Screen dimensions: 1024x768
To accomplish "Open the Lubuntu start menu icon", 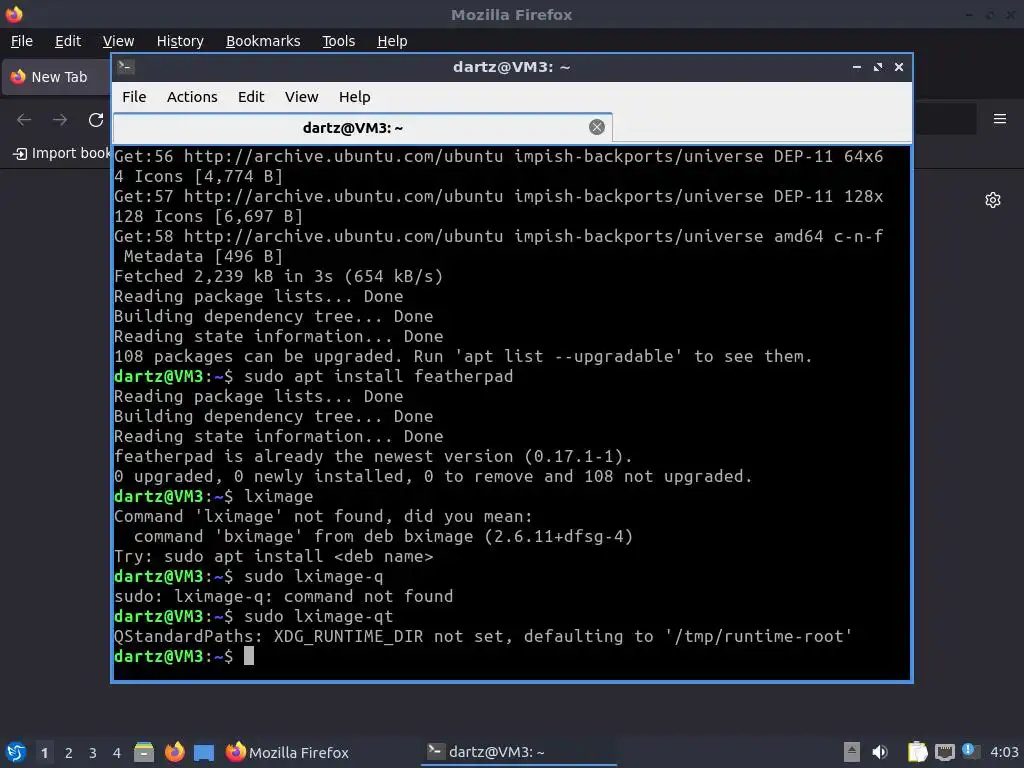I will point(15,752).
